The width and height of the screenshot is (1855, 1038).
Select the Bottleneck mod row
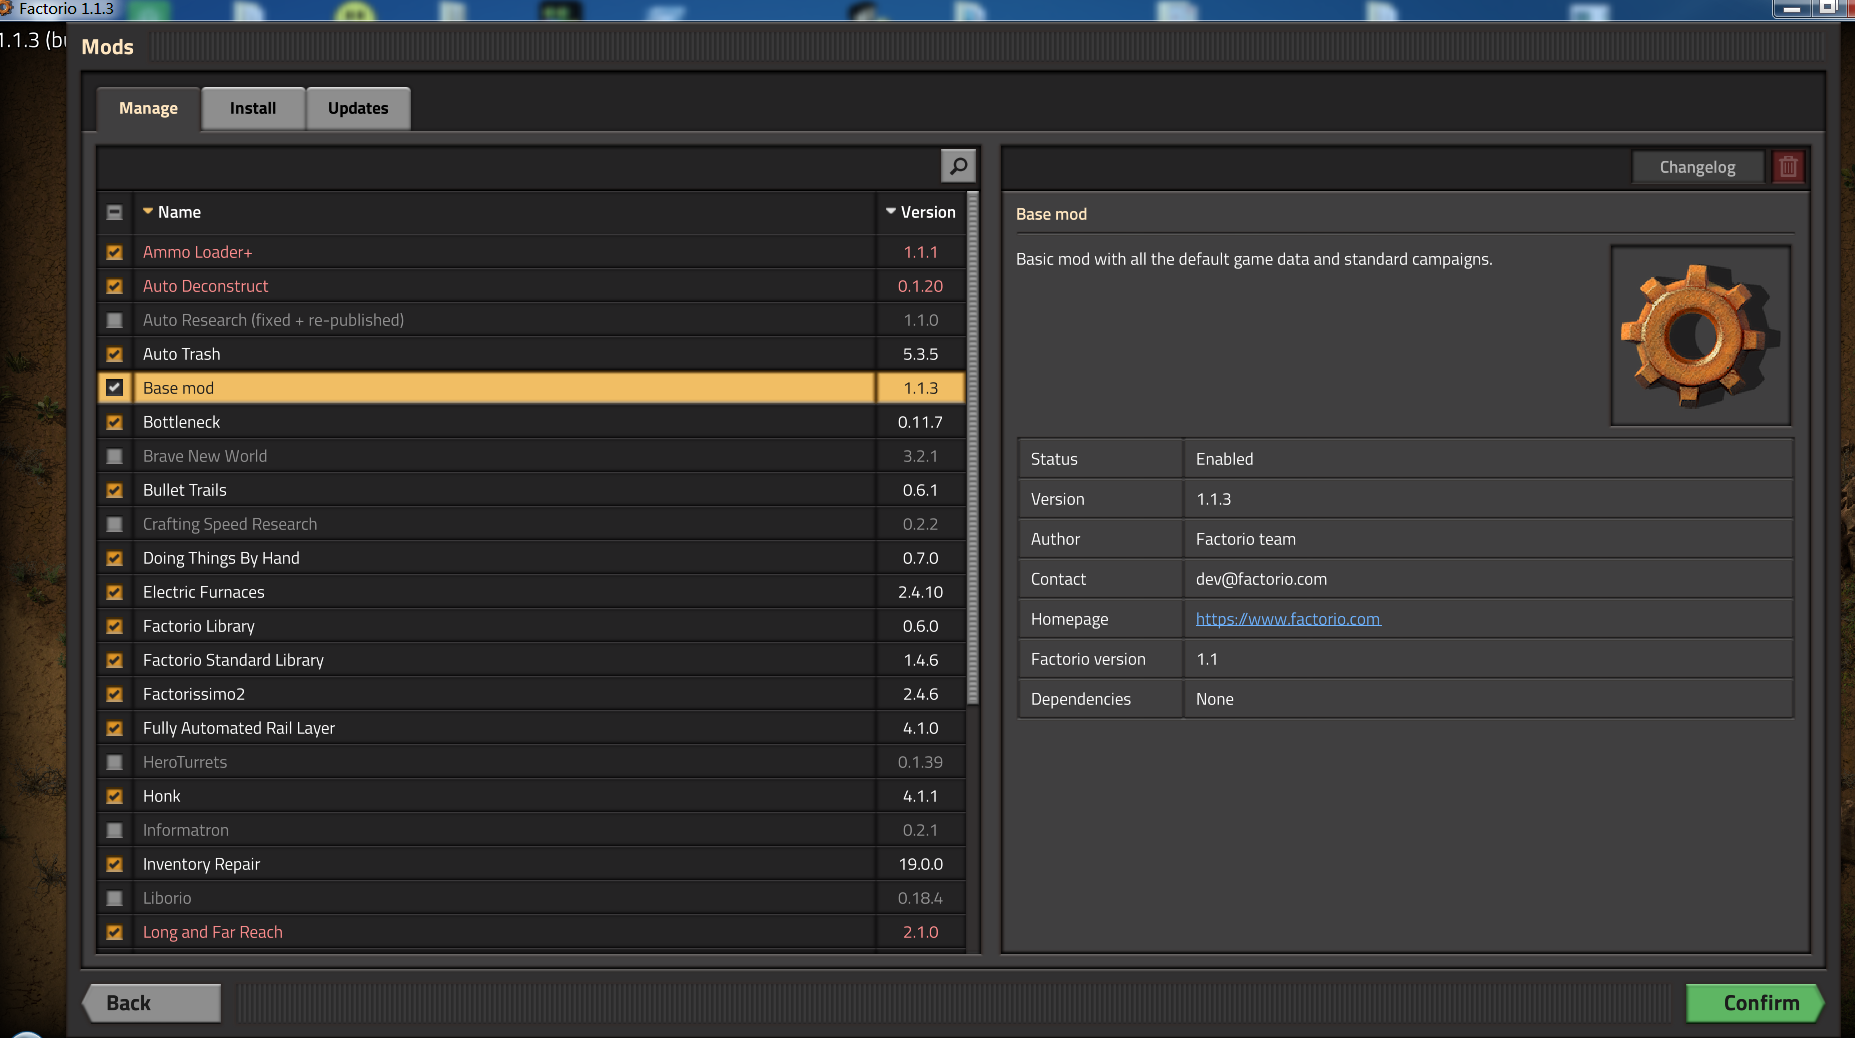(504, 422)
